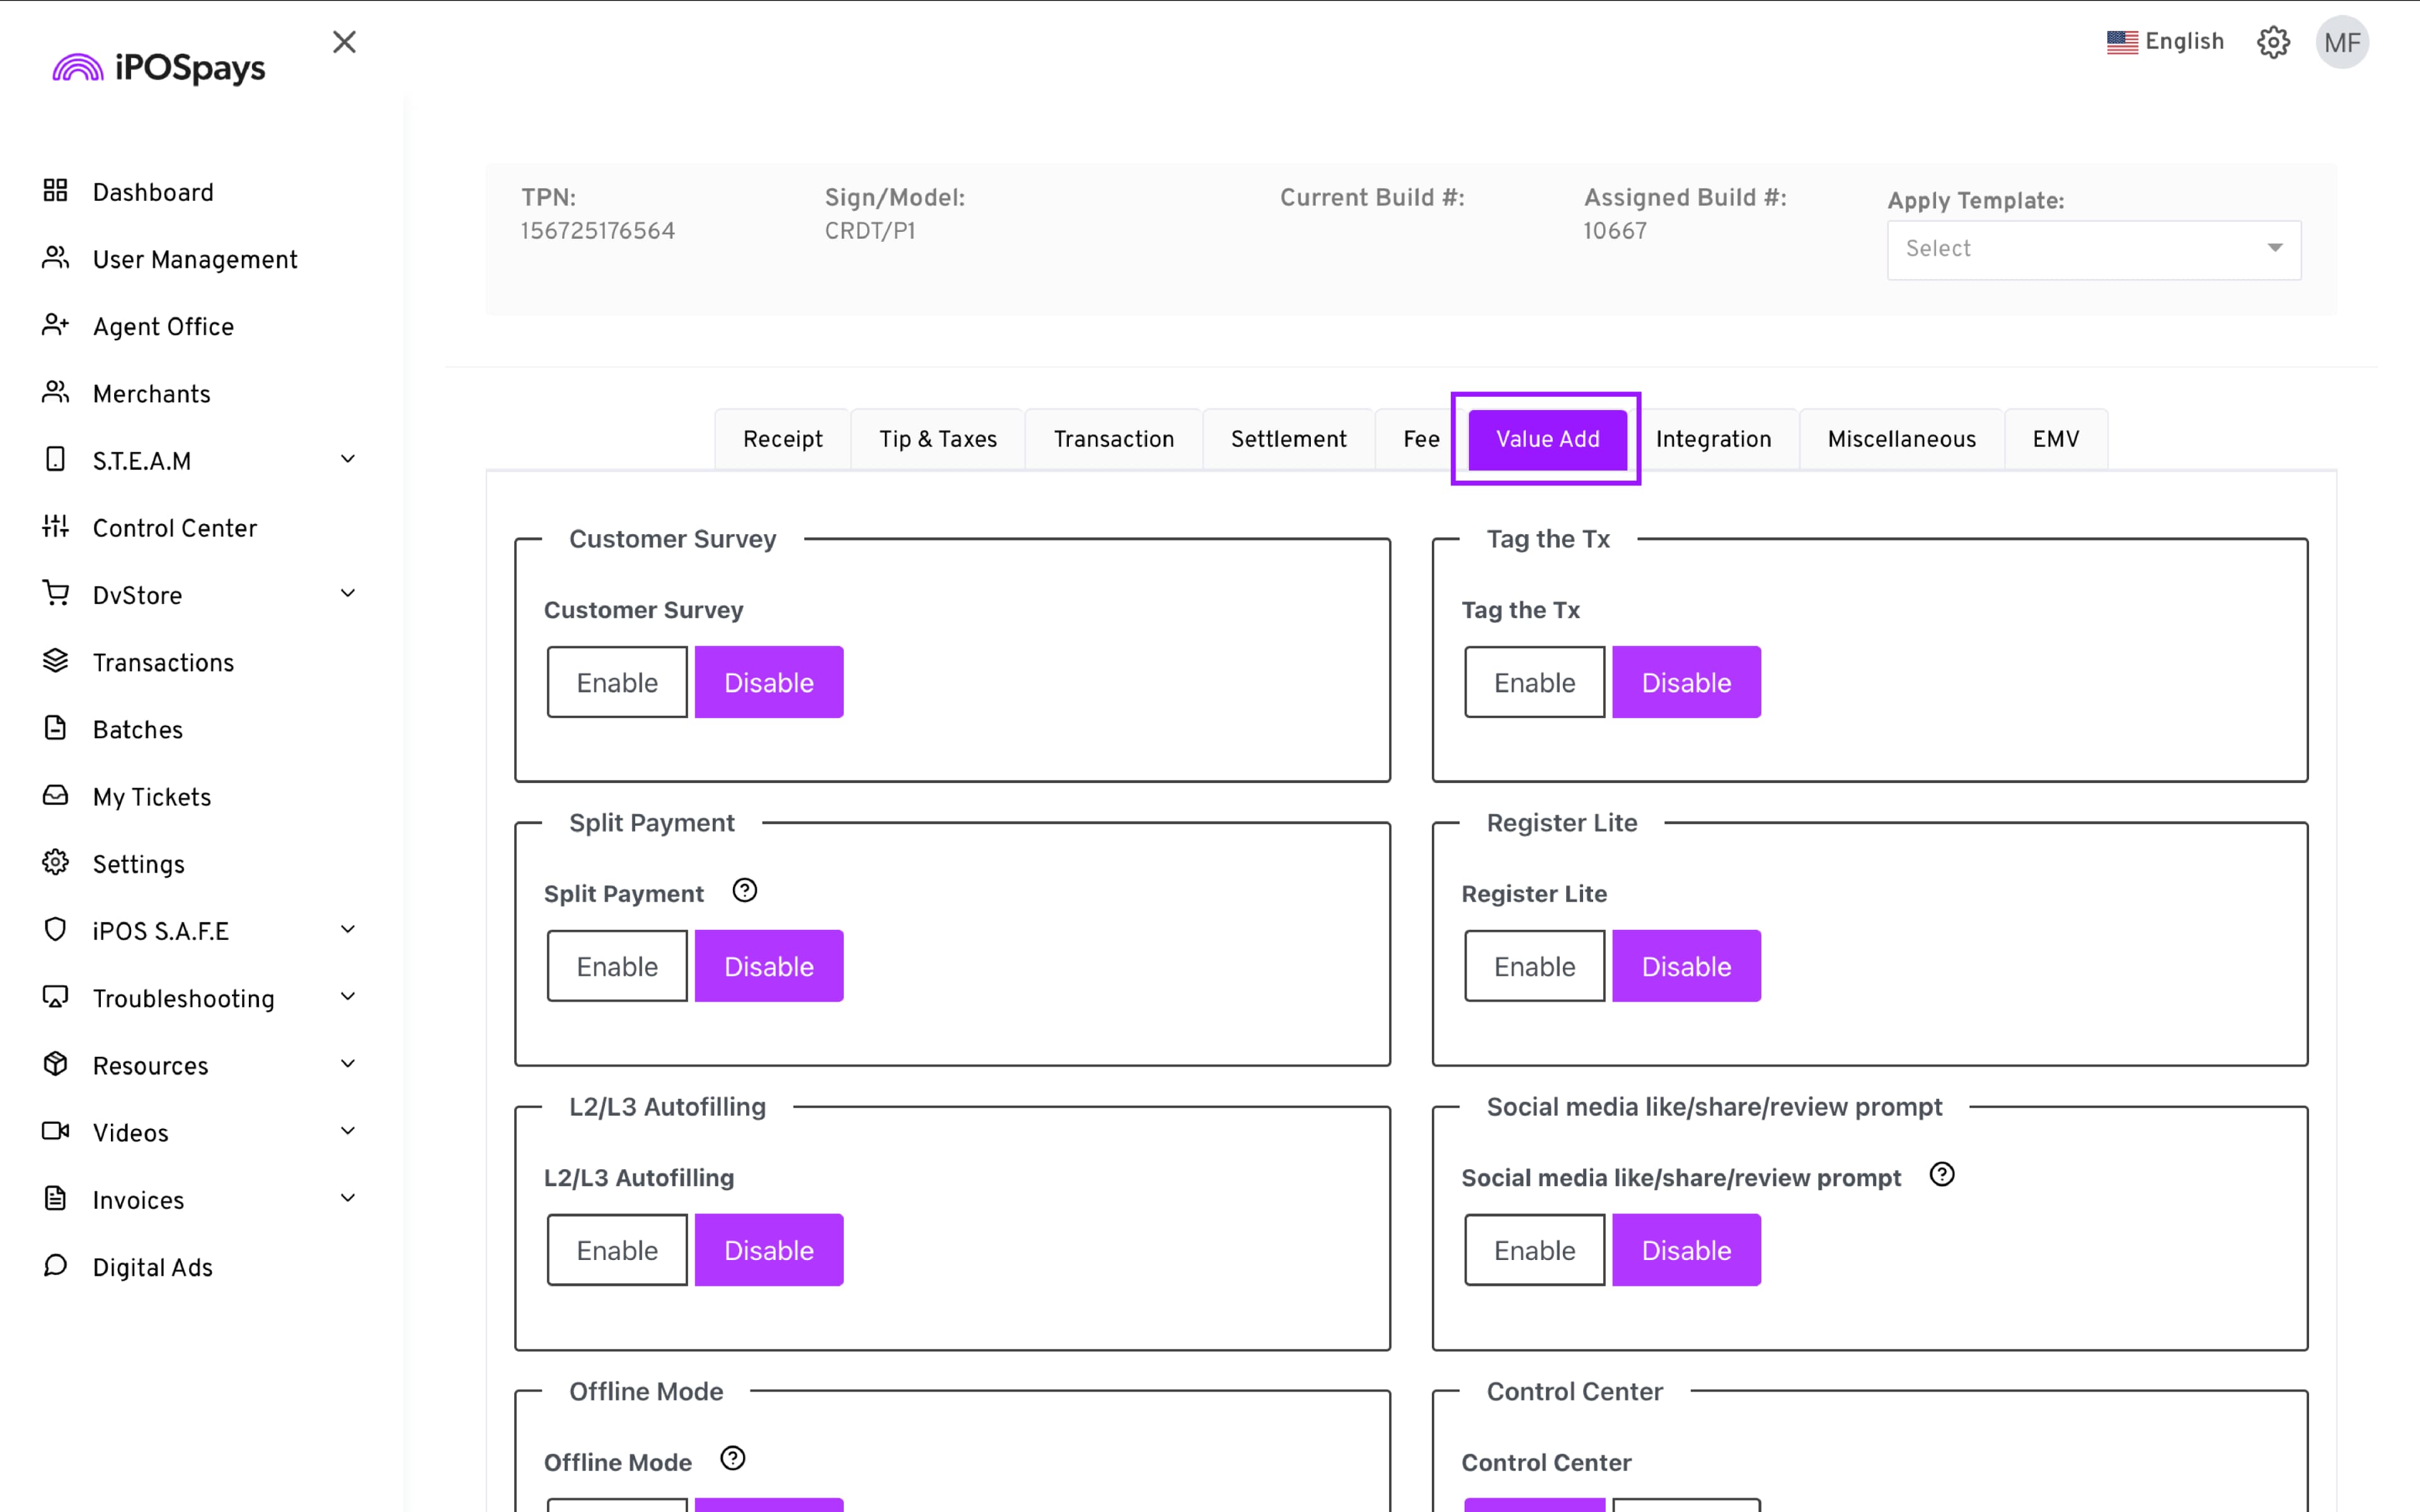Open the Merchants page link

pyautogui.click(x=151, y=394)
